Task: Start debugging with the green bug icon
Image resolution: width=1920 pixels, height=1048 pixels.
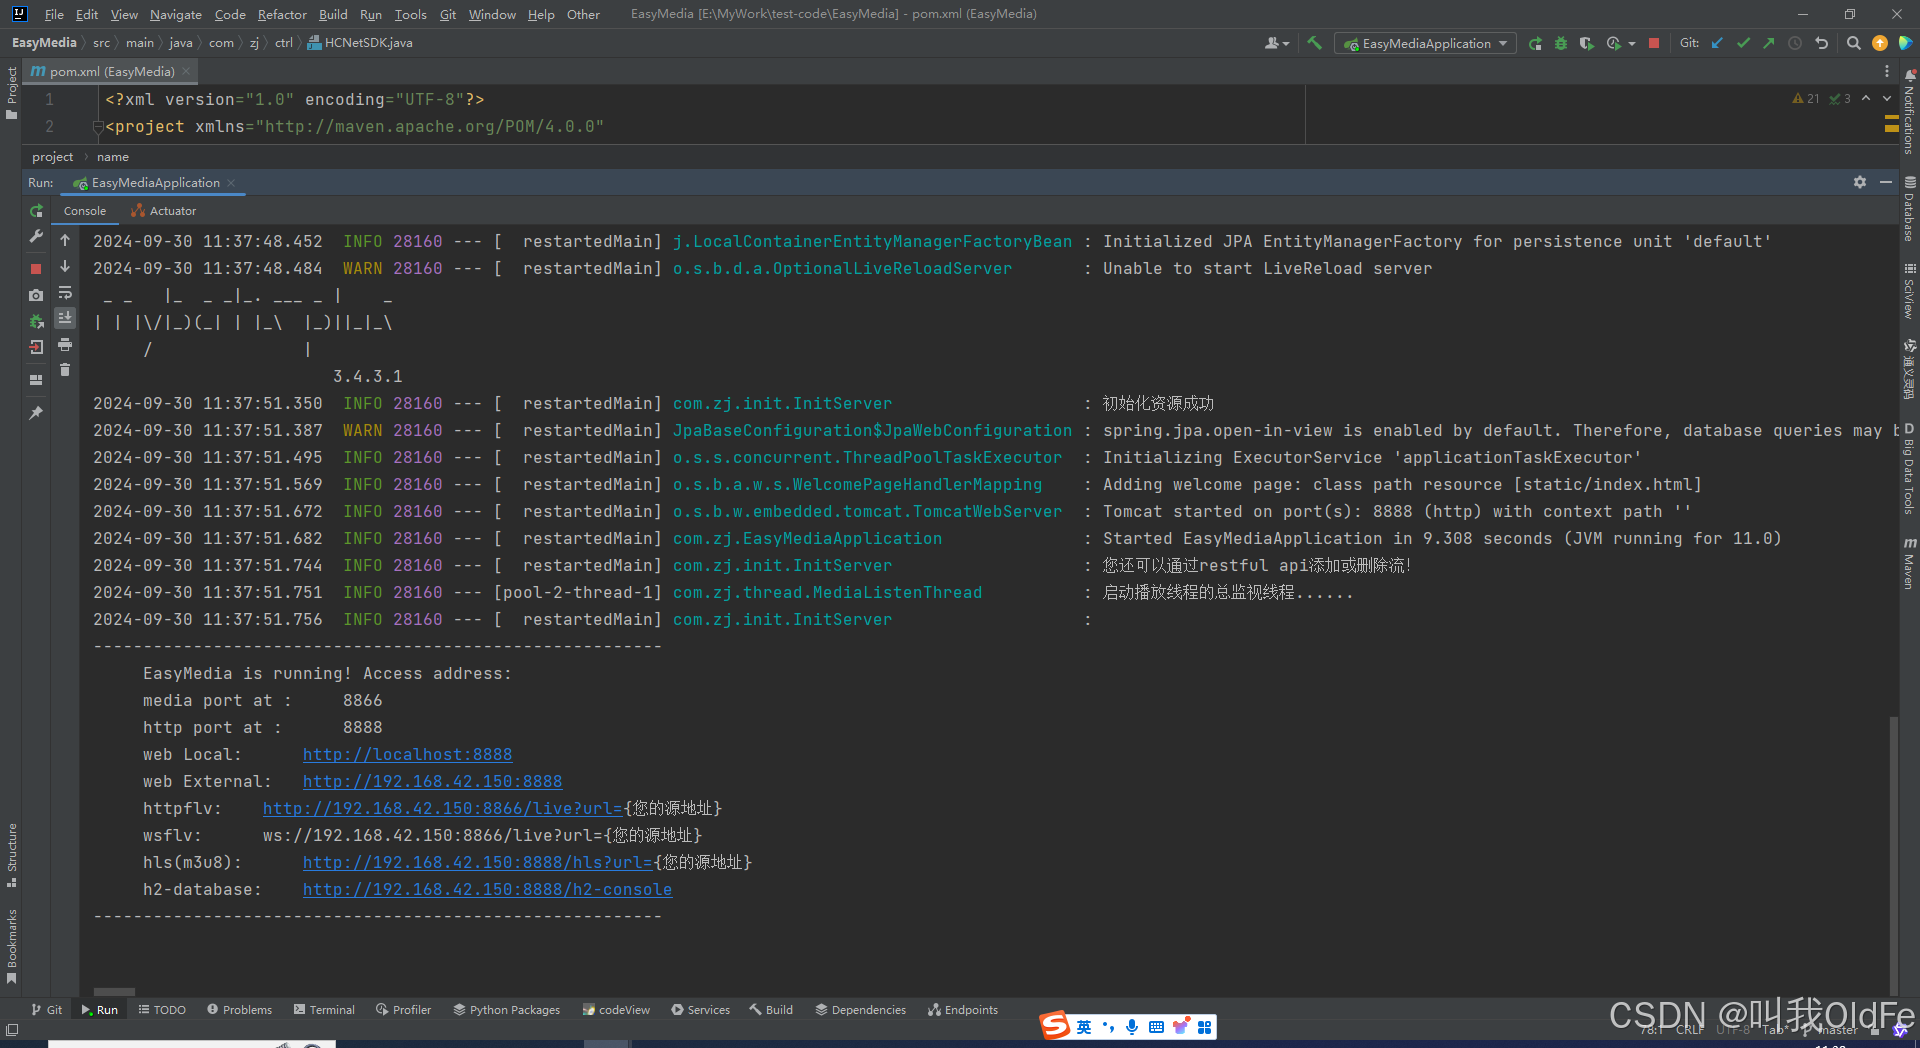Action: [x=1561, y=43]
